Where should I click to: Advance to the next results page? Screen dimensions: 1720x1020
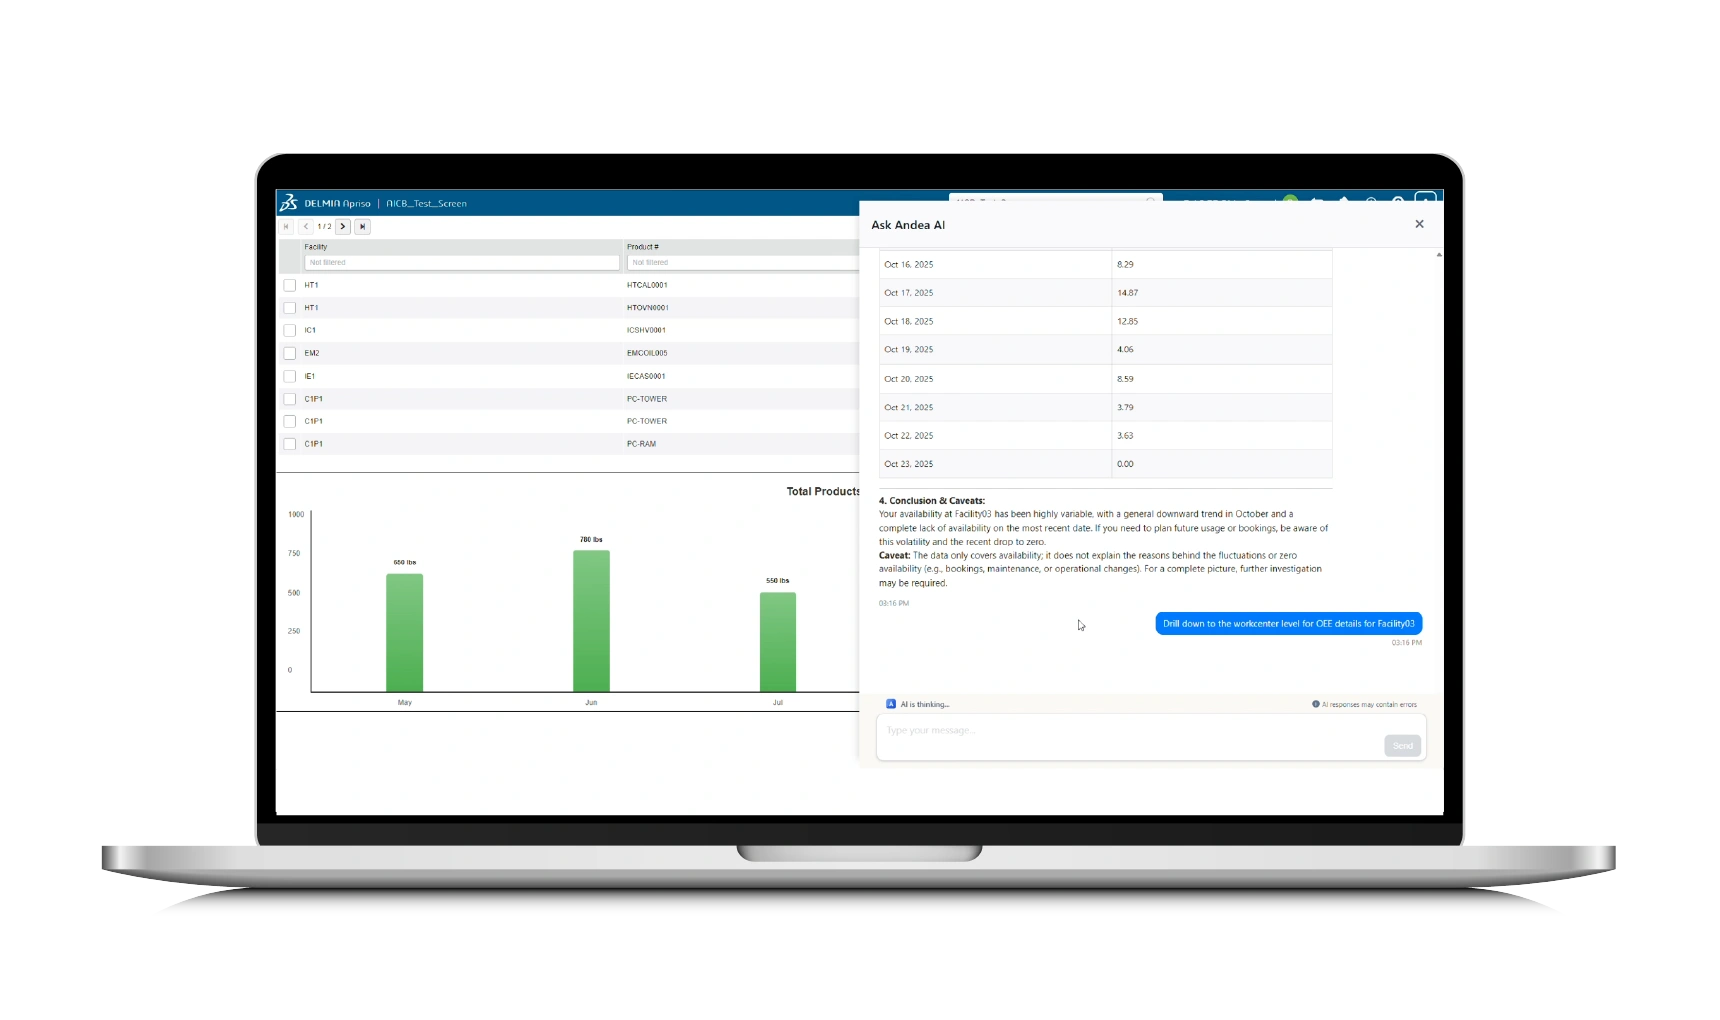pos(343,227)
